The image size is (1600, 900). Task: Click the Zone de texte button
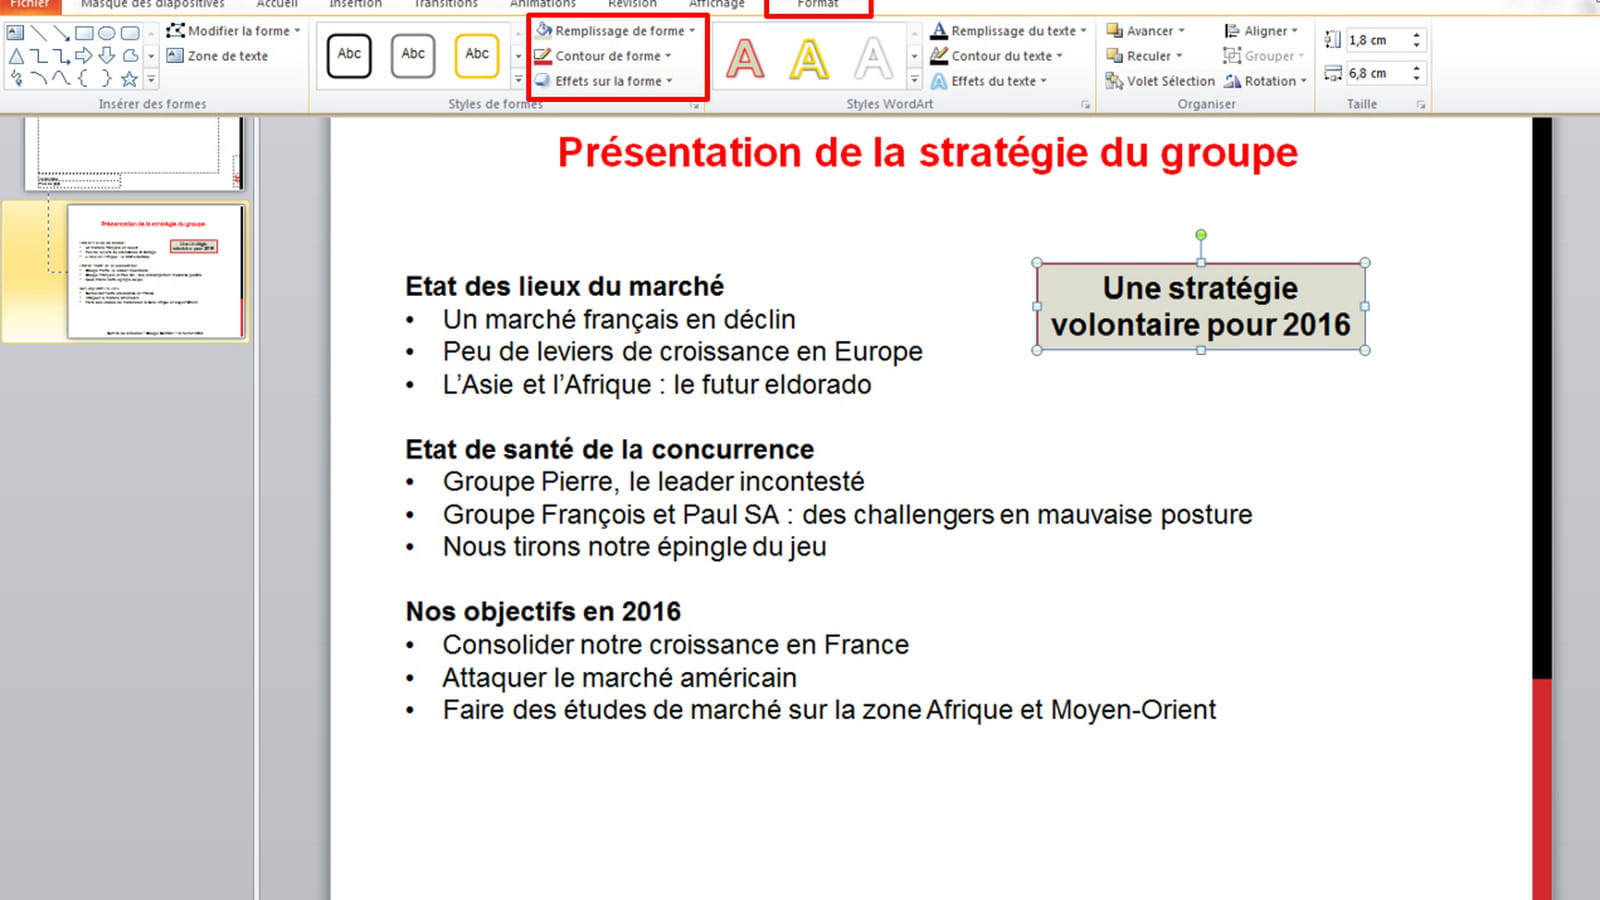click(217, 56)
